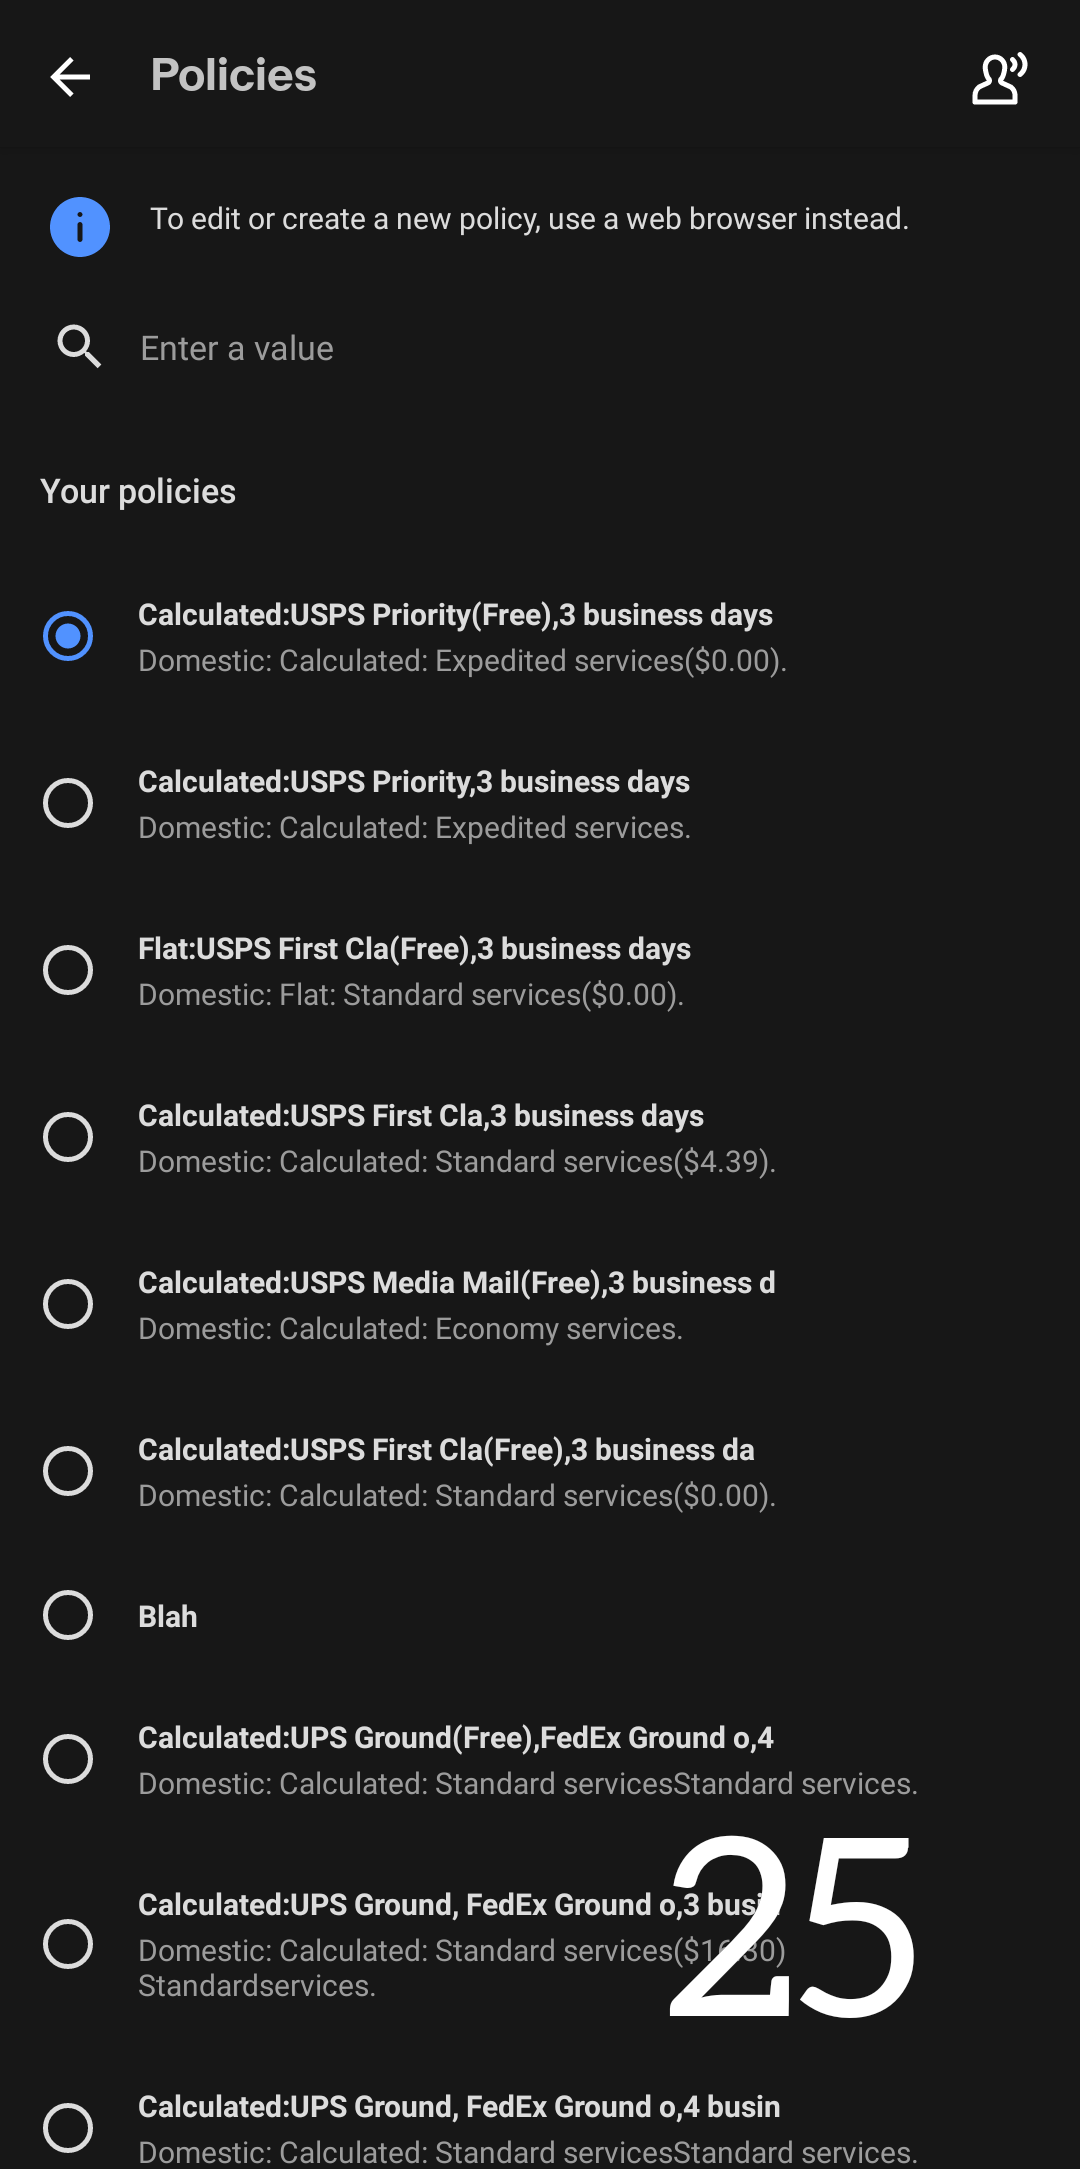
Task: Select radio for UPS Ground, FedEx o,4 busin
Action: 68,2127
